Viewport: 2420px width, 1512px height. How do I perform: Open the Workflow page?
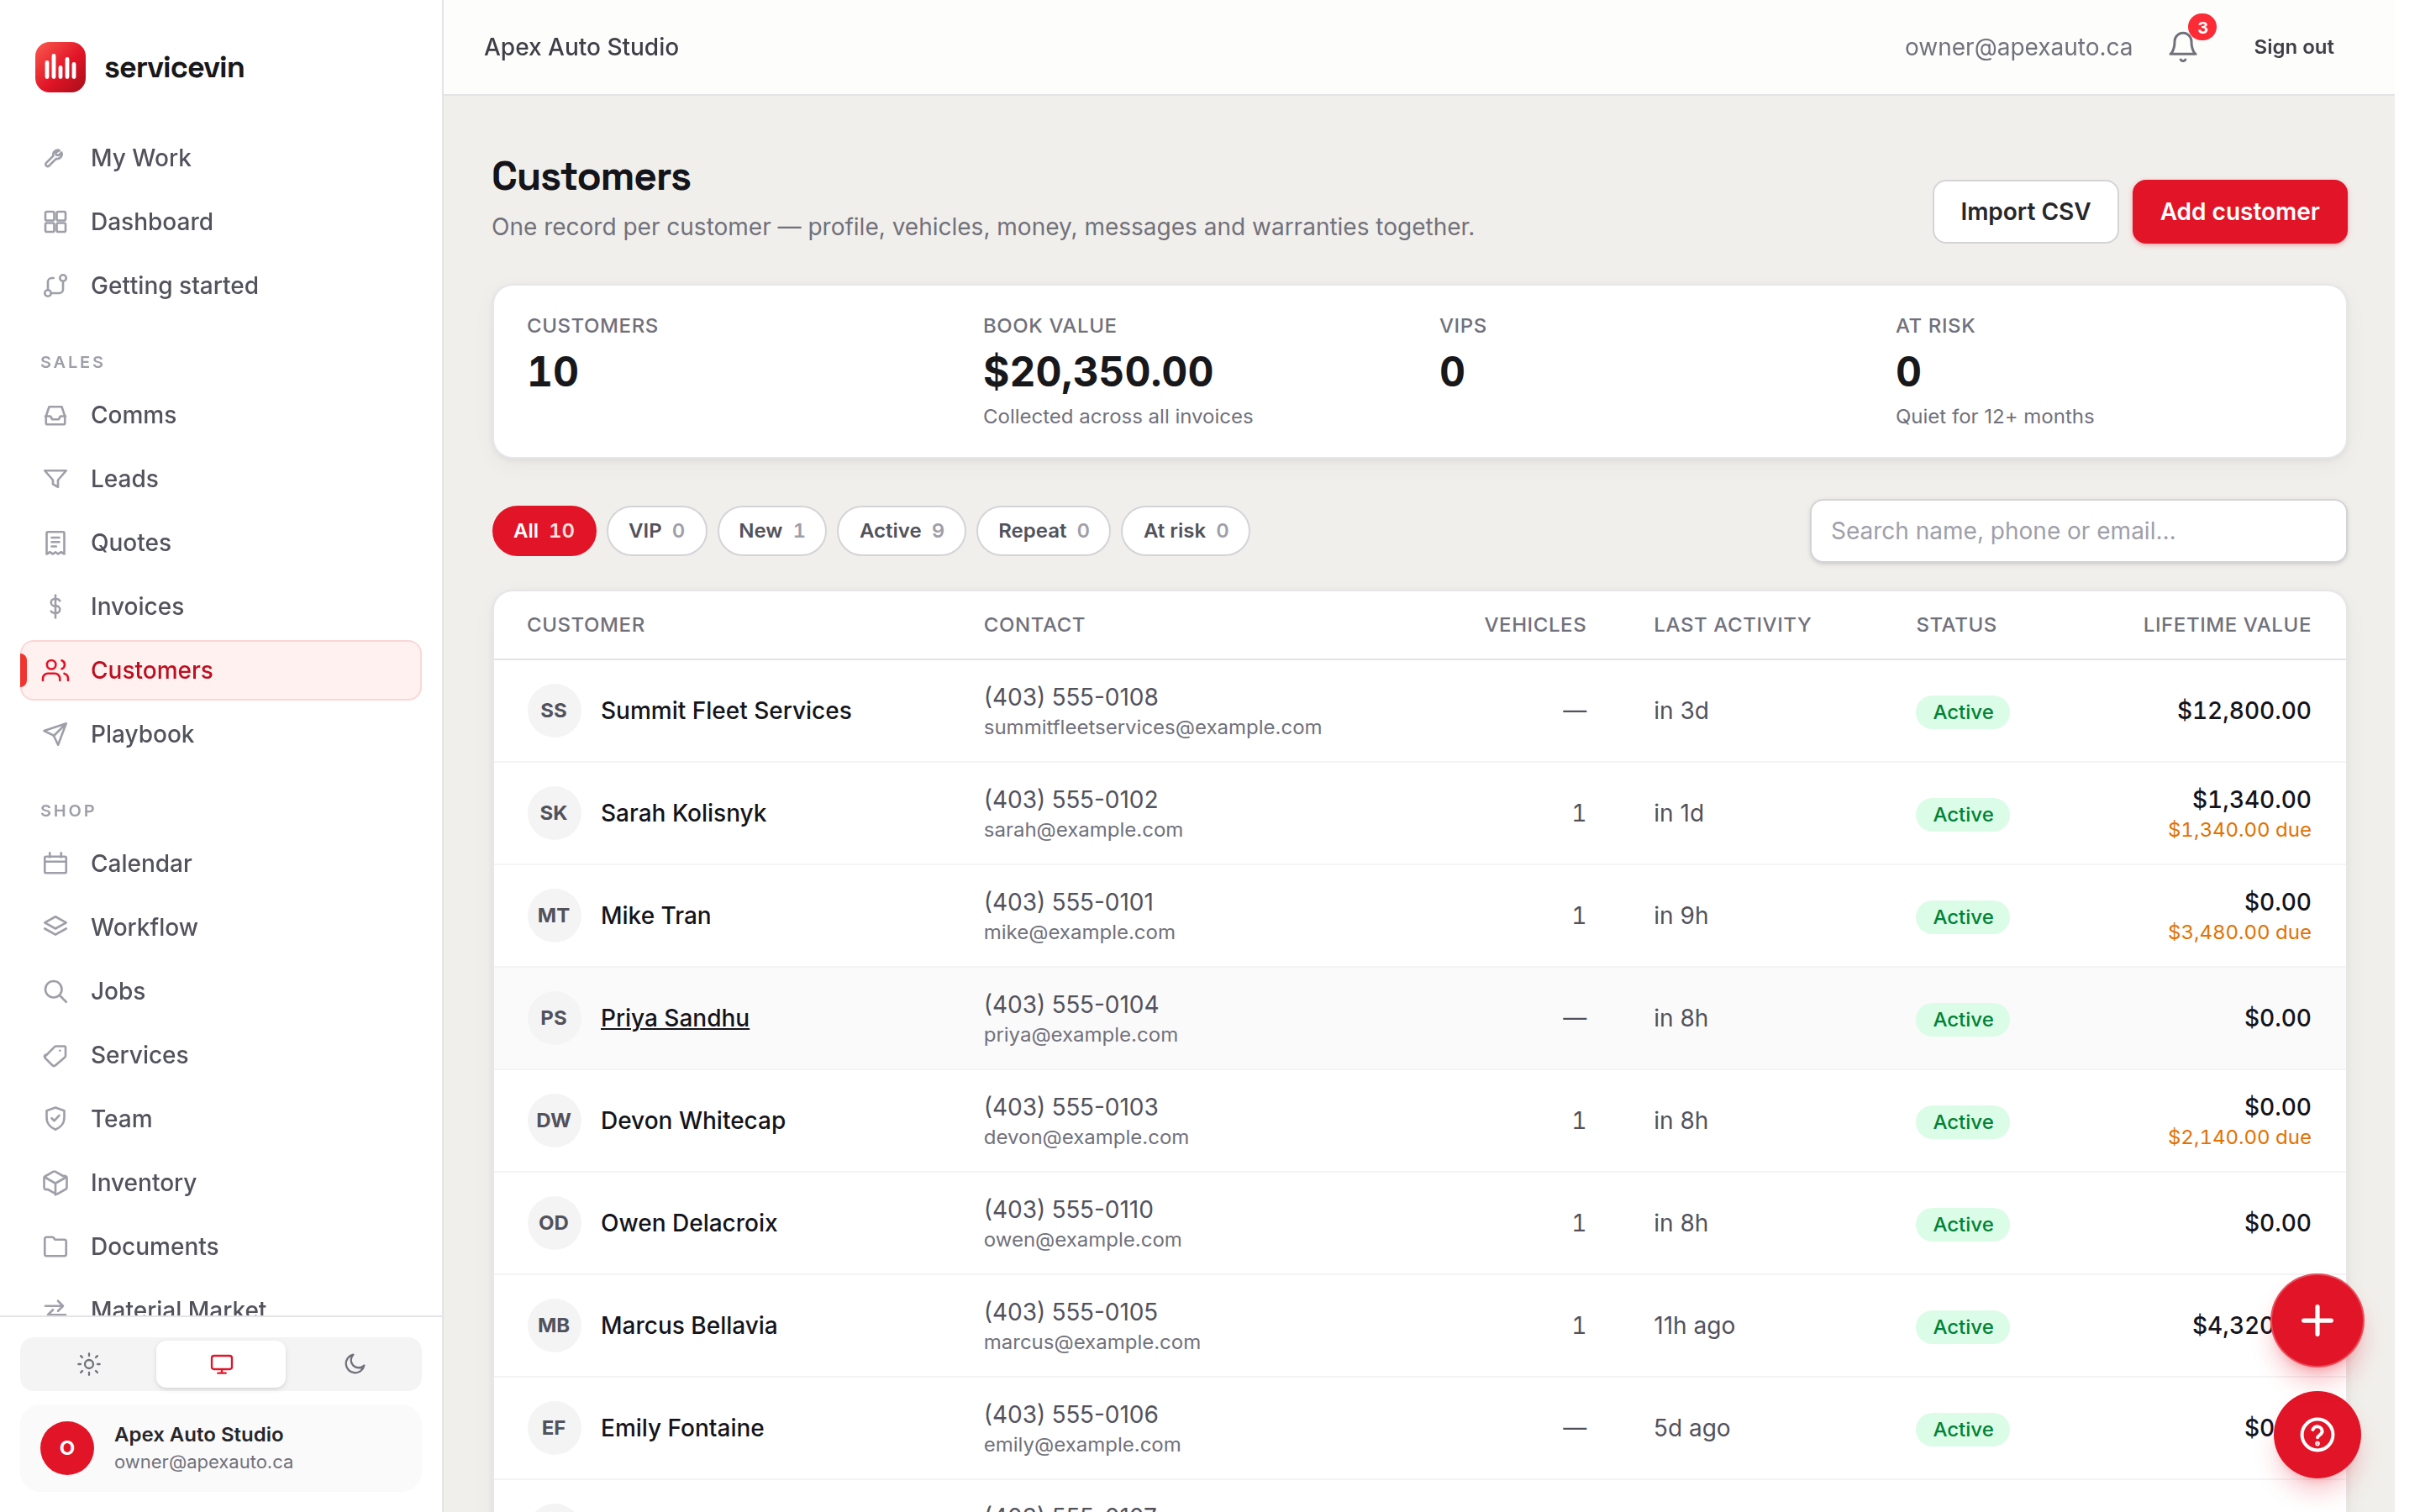coord(221,927)
